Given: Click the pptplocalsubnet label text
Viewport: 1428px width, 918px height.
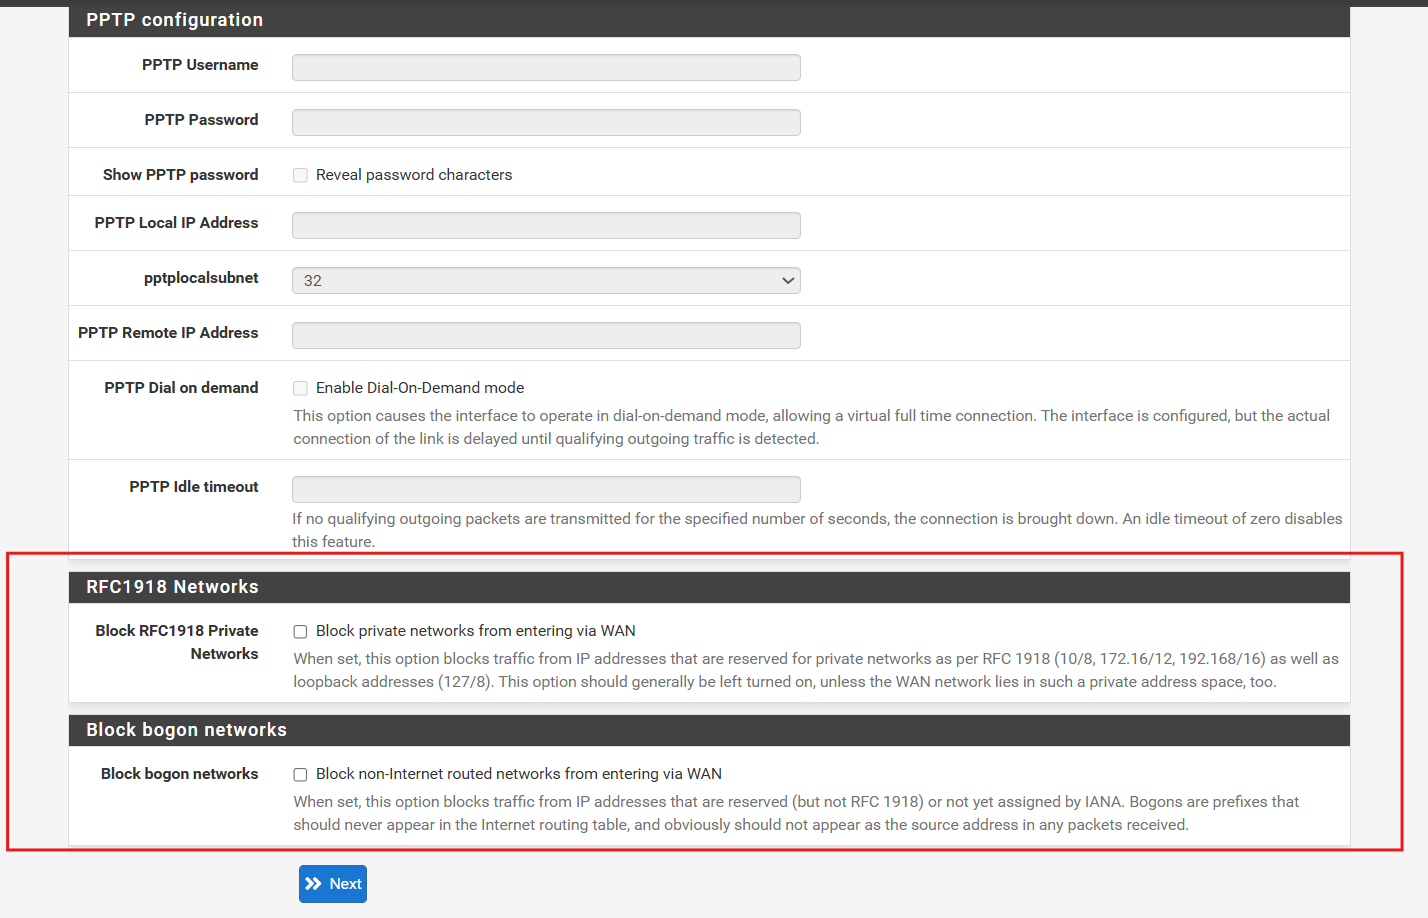Looking at the screenshot, I should 201,278.
